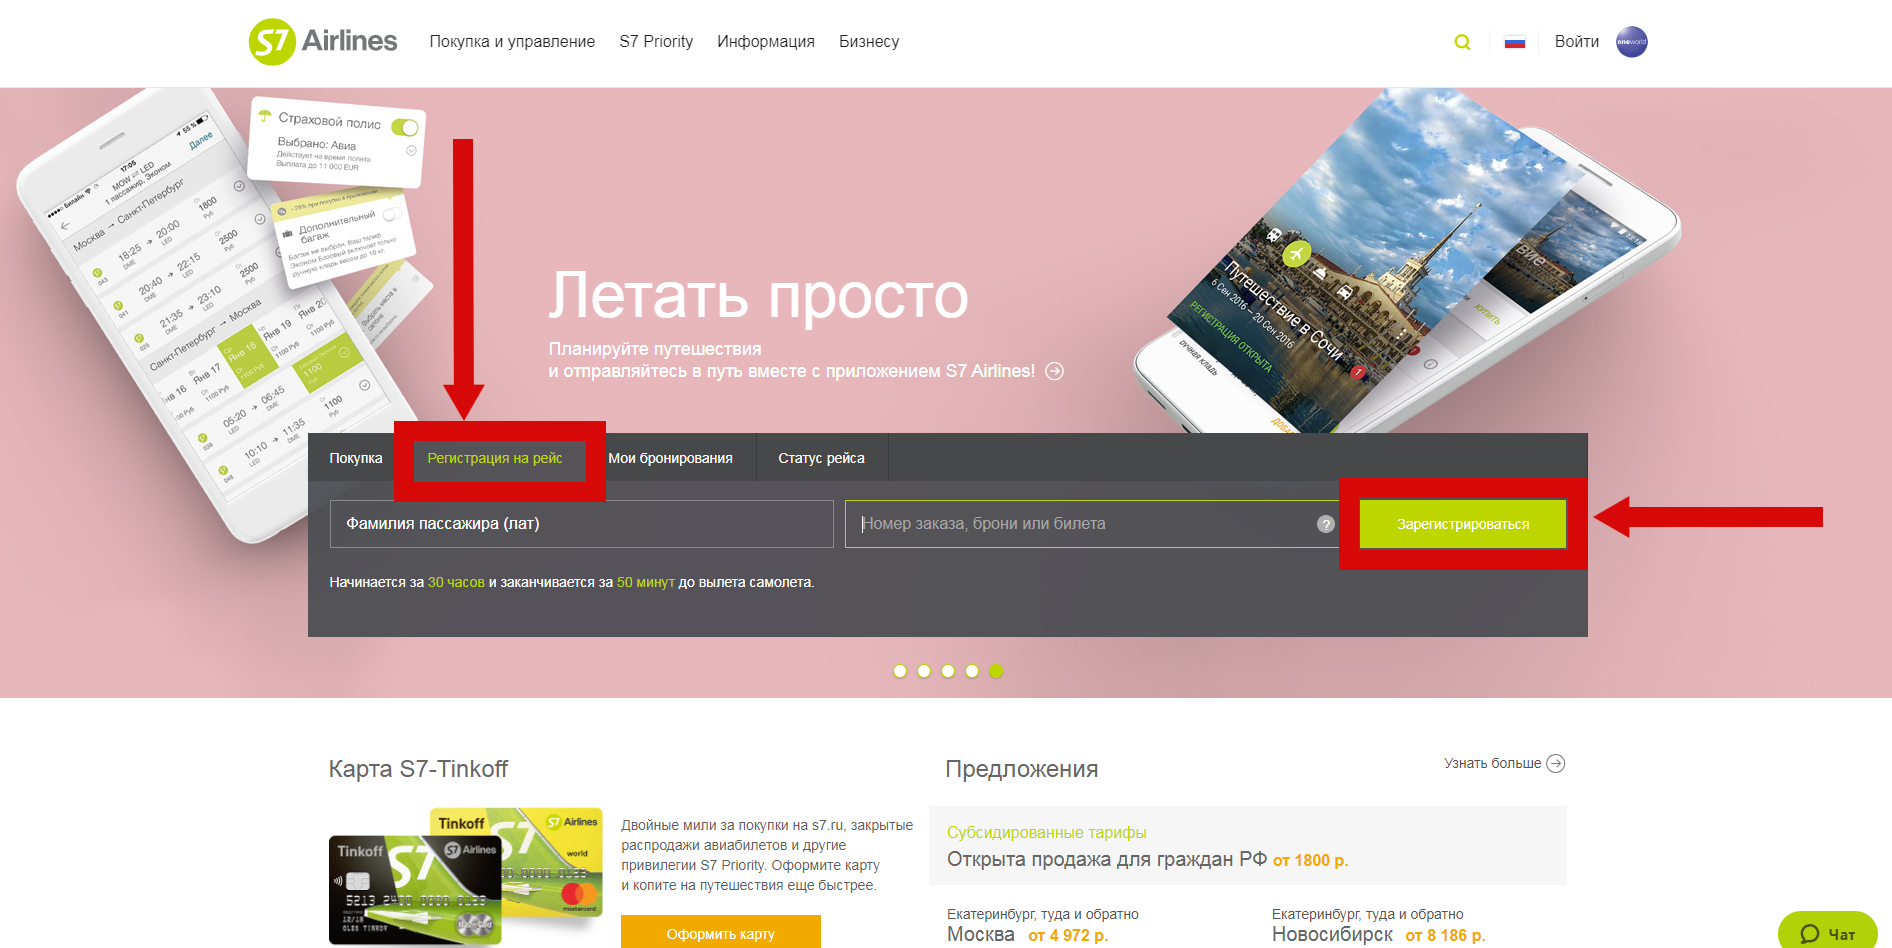
Task: Open the site search magnifier icon
Action: click(1462, 42)
